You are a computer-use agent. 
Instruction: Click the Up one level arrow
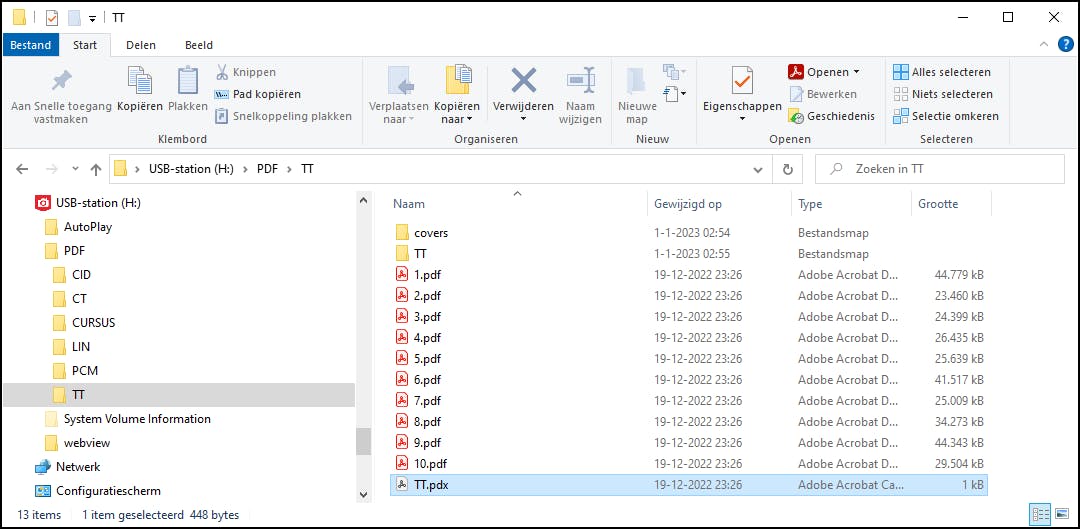(96, 169)
